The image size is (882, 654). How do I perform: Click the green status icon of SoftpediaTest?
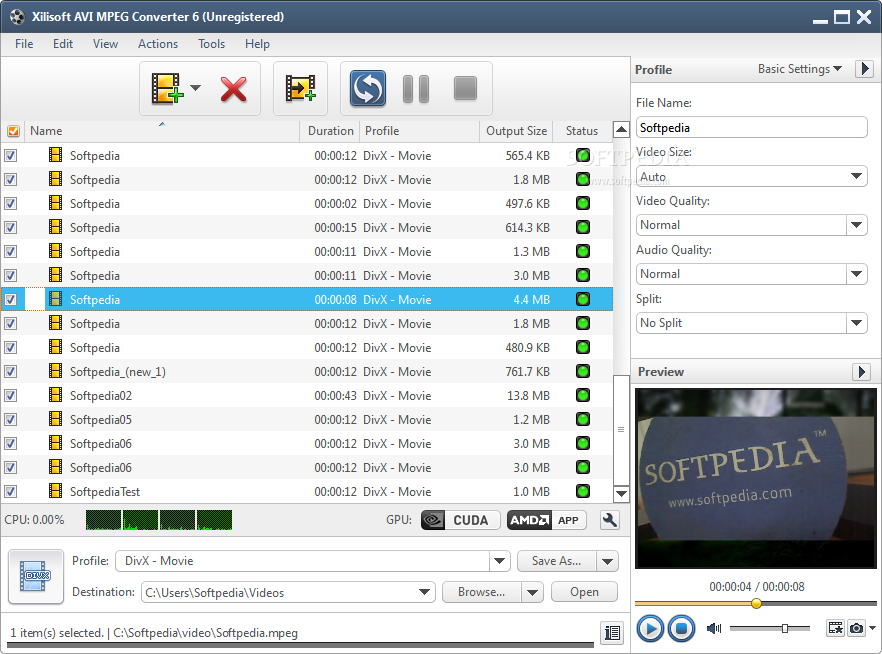point(583,491)
